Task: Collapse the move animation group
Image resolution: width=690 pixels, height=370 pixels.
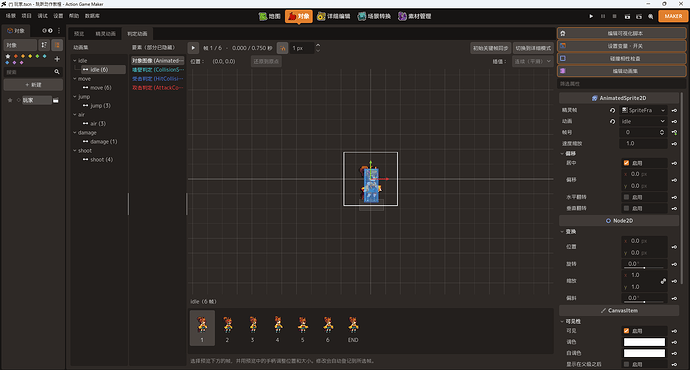Action: [x=75, y=79]
